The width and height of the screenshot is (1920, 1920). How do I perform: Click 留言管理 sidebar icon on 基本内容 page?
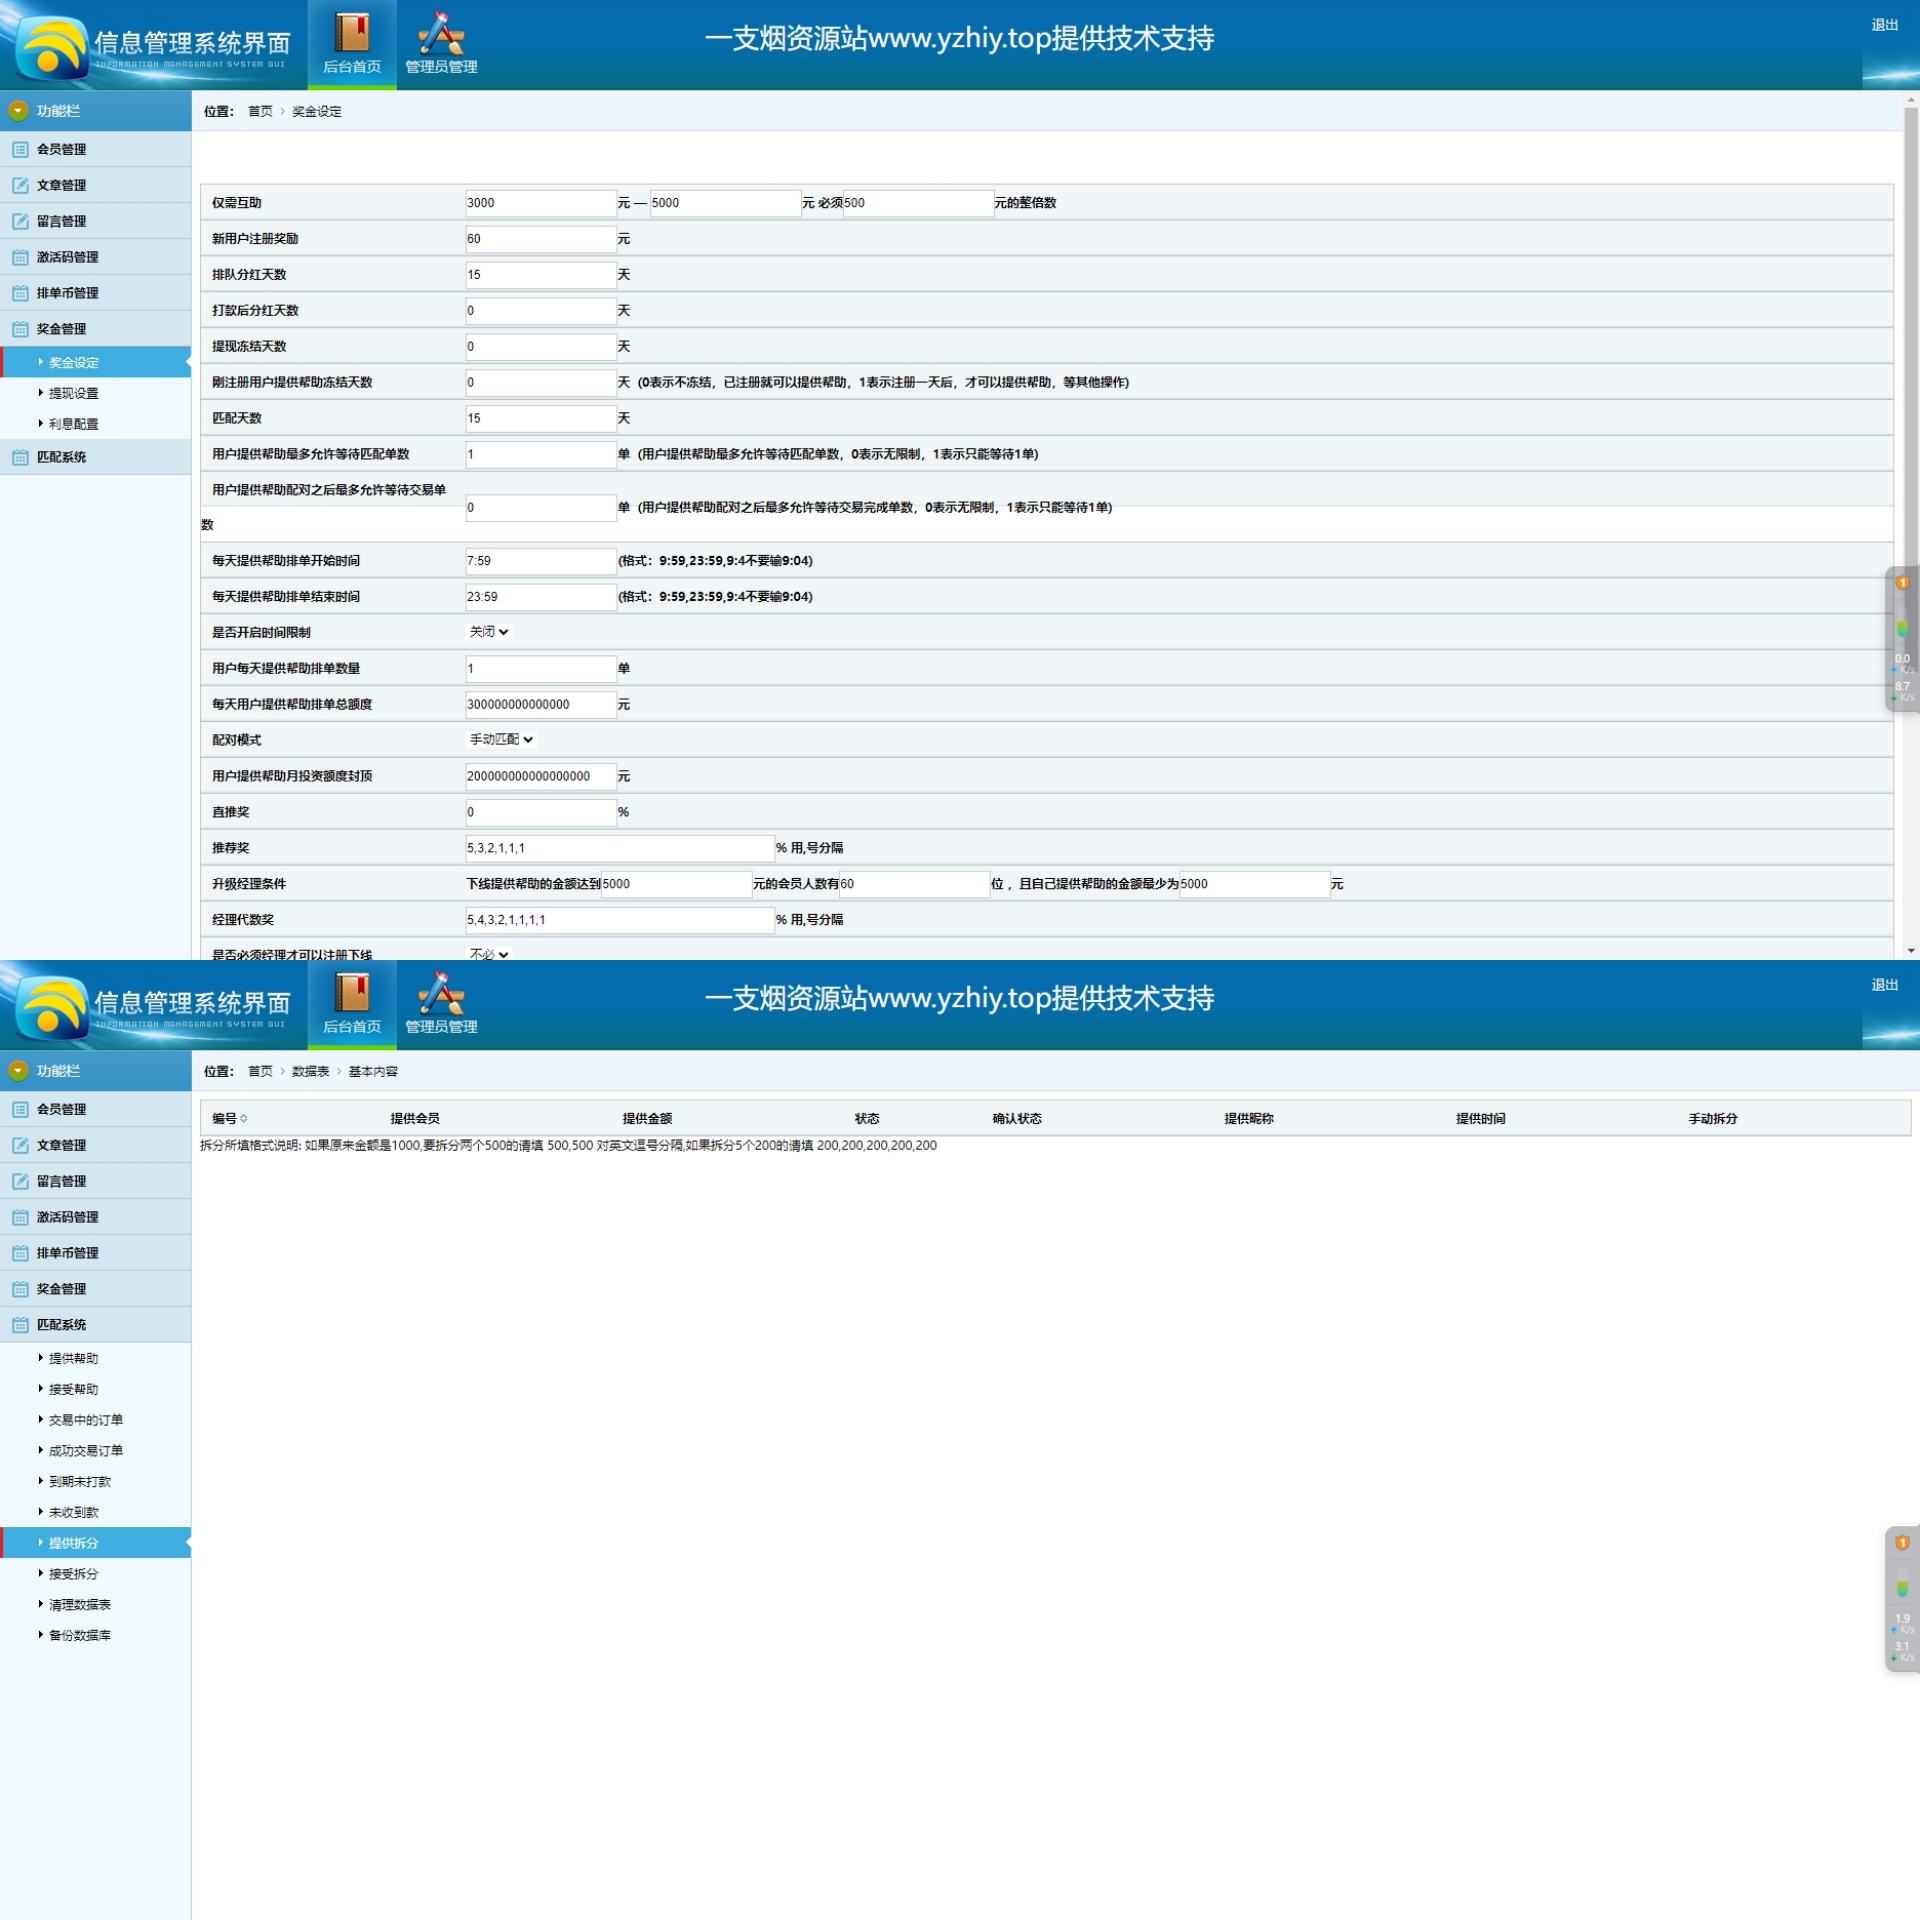click(x=20, y=1181)
